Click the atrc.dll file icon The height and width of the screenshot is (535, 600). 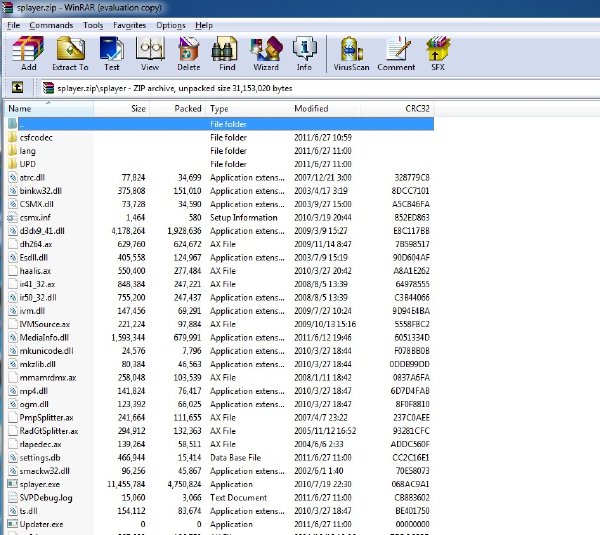(x=13, y=178)
